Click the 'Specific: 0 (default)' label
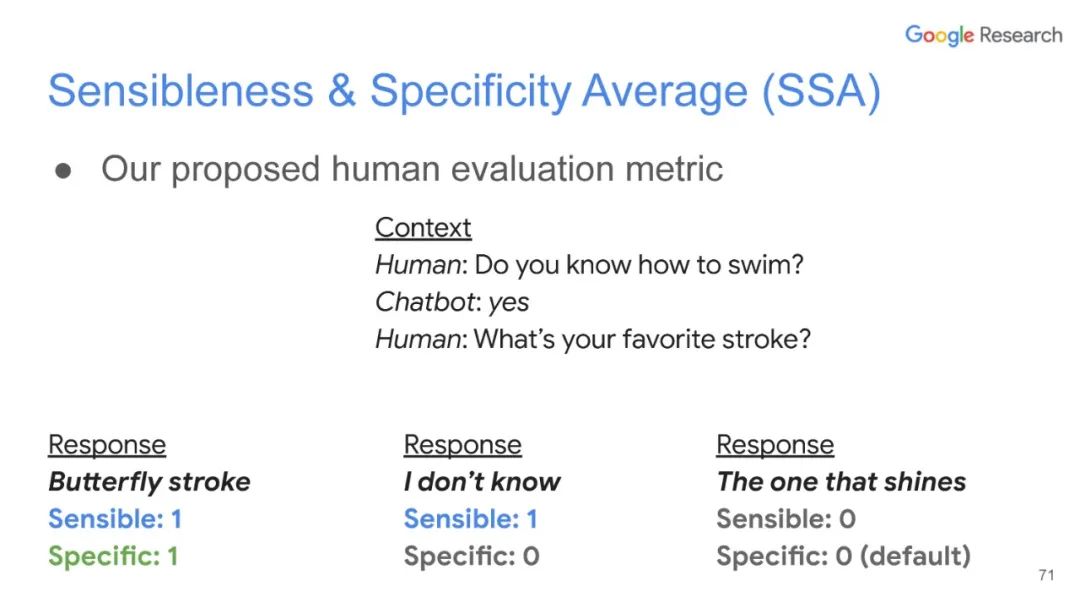The width and height of the screenshot is (1080, 608). pyautogui.click(x=843, y=556)
